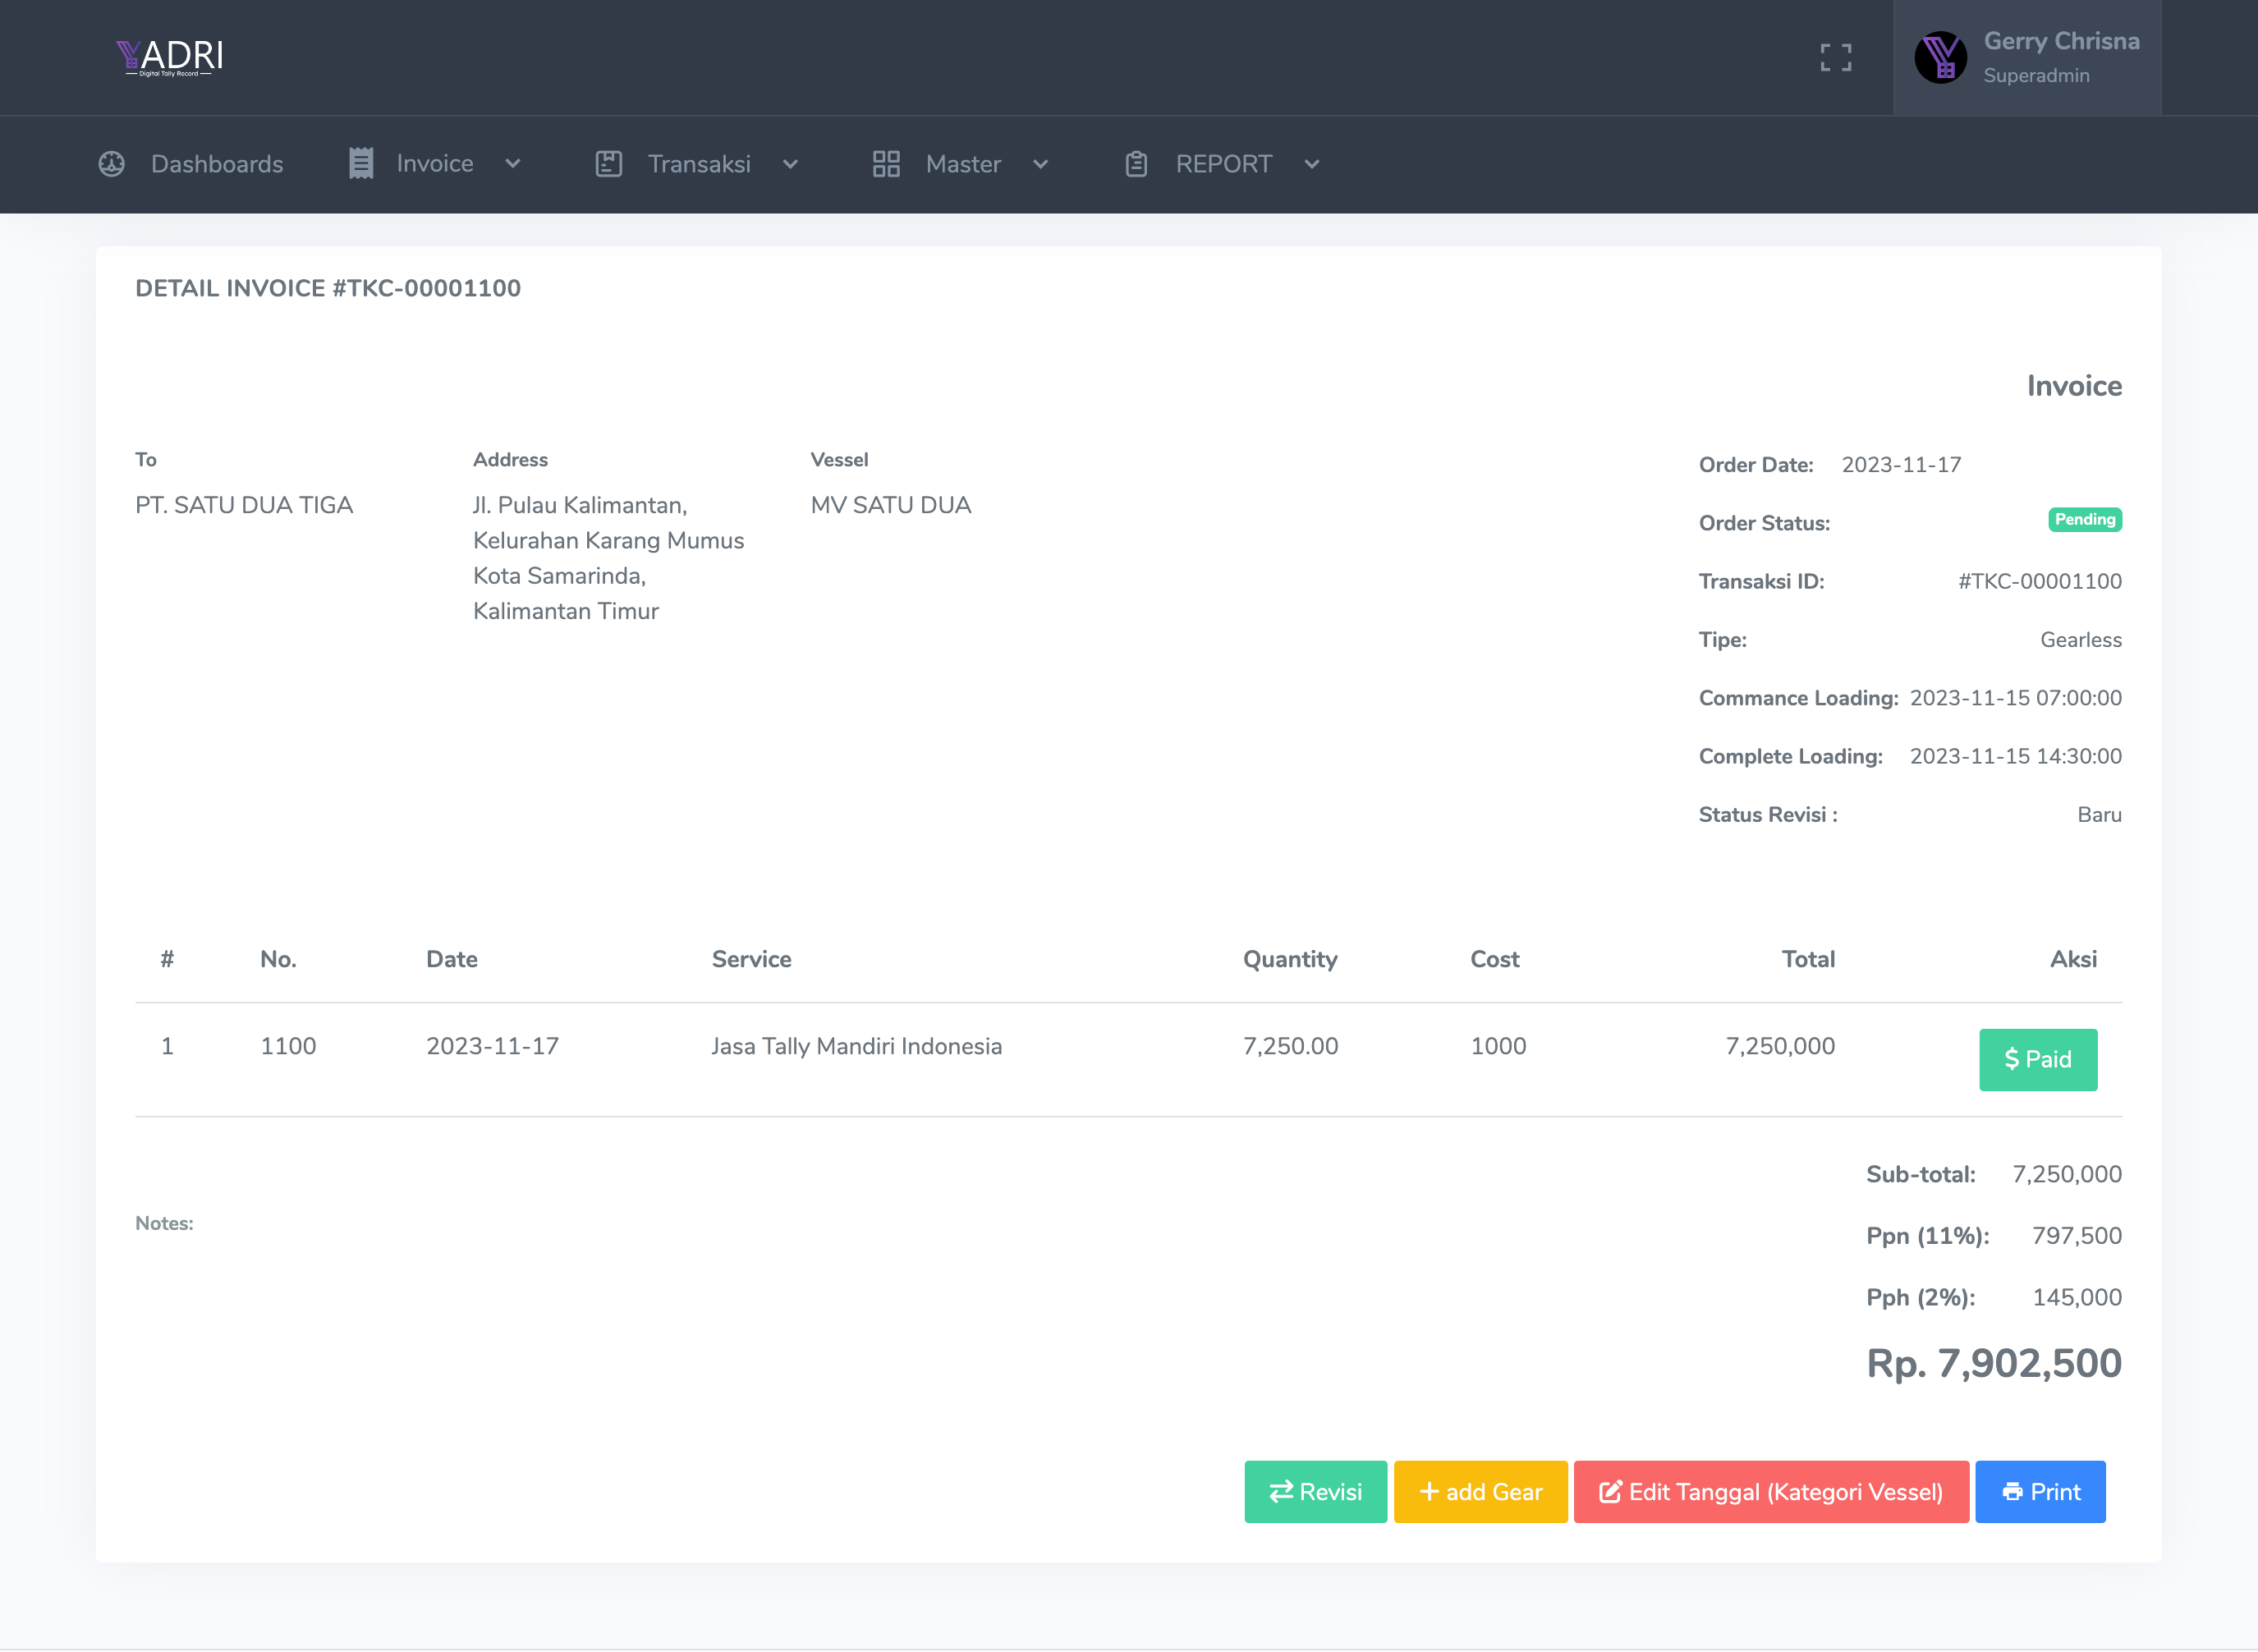Viewport: 2258px width, 1652px height.
Task: Open the Dashboards menu item
Action: tap(216, 164)
